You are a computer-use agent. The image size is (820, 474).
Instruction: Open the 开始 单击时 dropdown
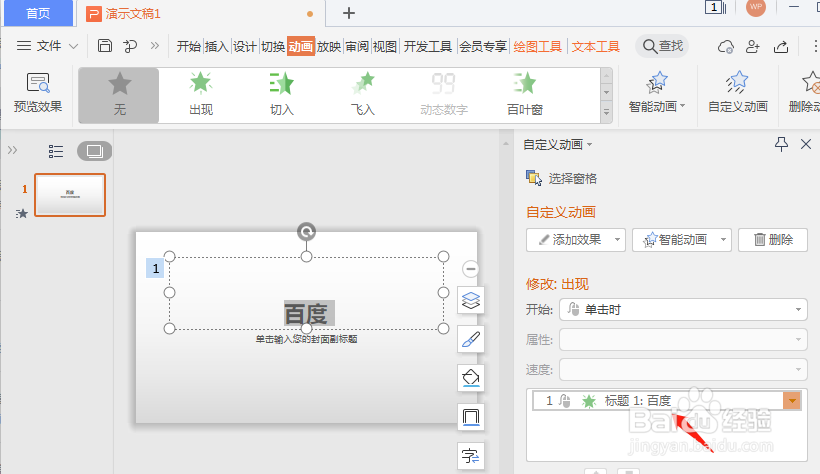[x=684, y=309]
